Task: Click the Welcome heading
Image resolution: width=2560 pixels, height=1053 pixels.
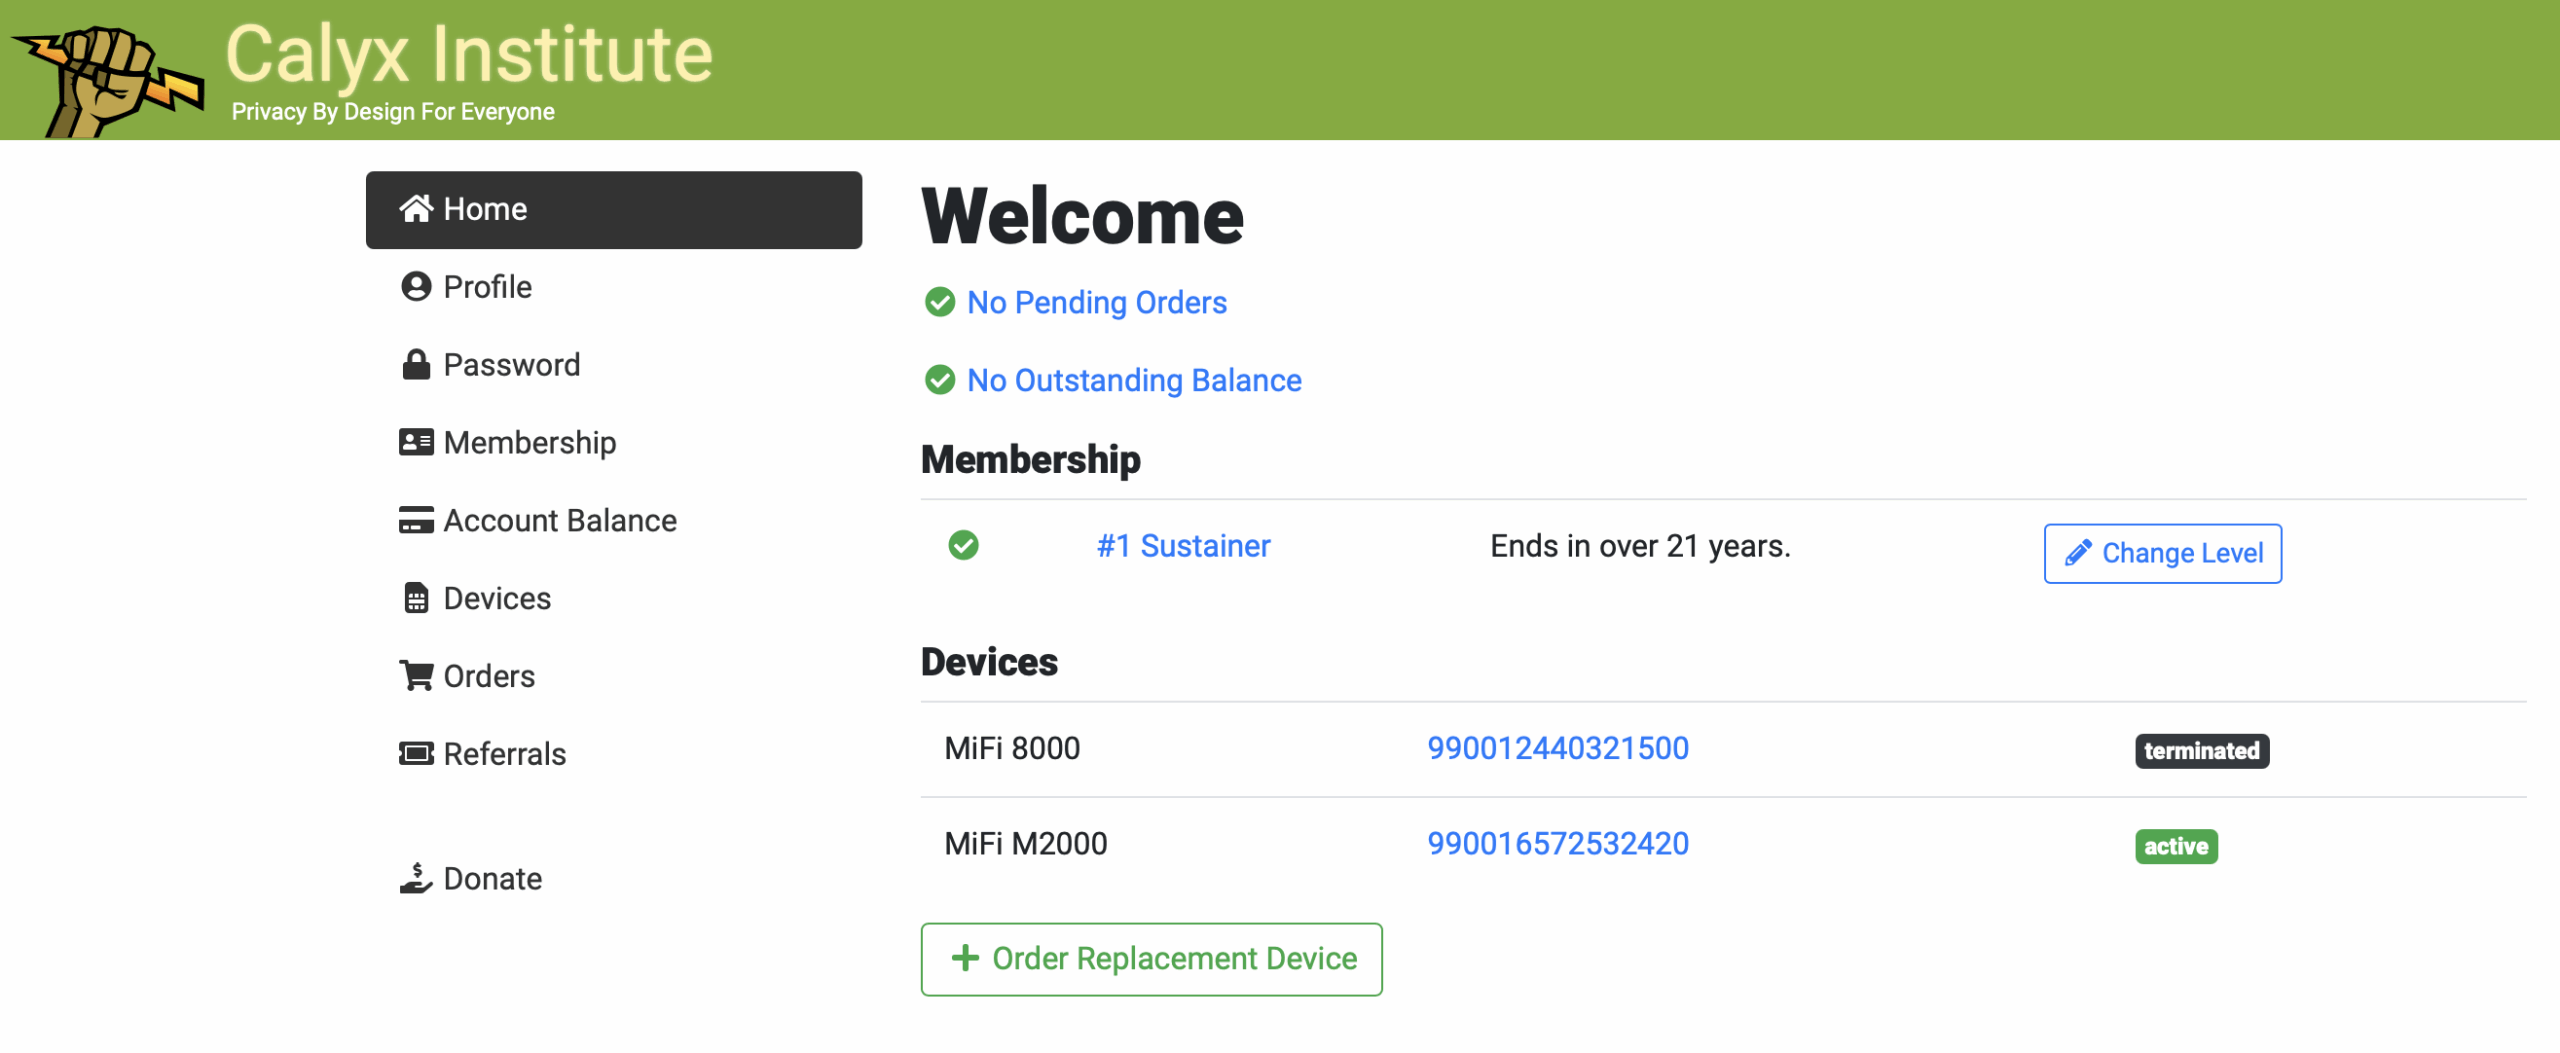Action: coord(1083,216)
